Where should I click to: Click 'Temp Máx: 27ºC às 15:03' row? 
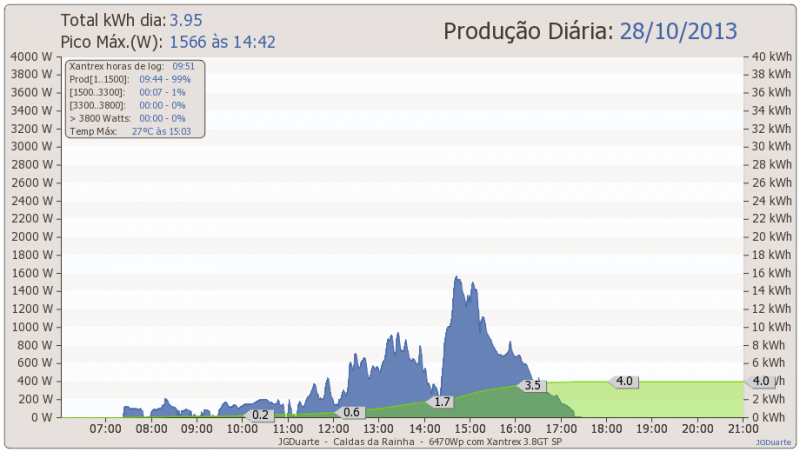(x=130, y=131)
